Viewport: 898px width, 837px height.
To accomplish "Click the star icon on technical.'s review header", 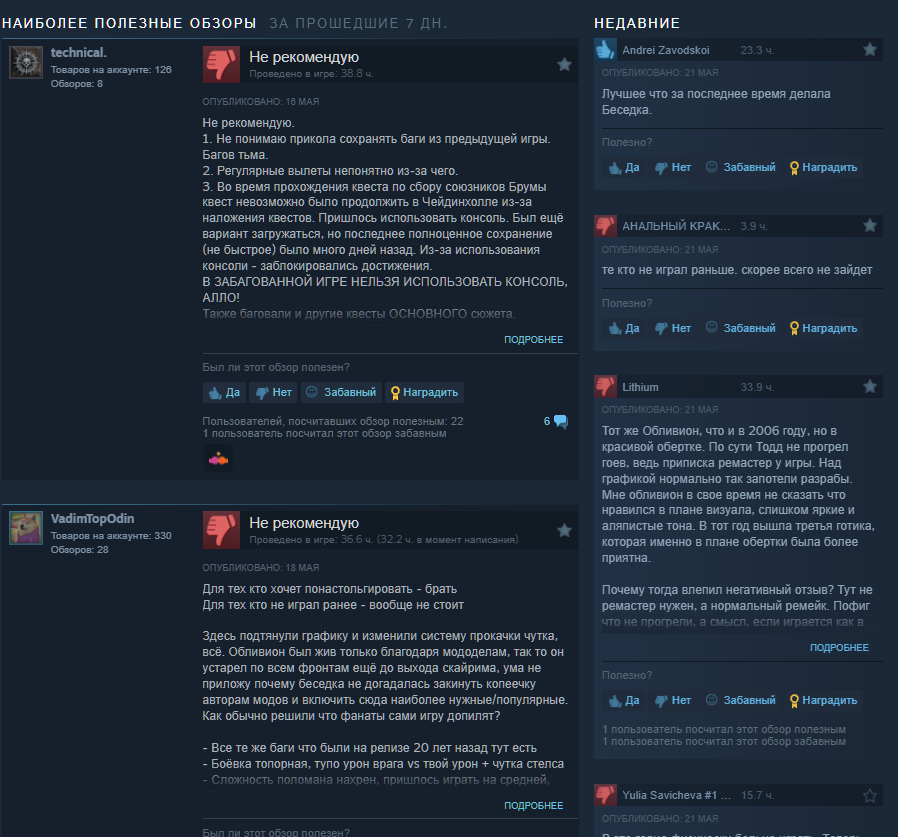I will pyautogui.click(x=564, y=64).
